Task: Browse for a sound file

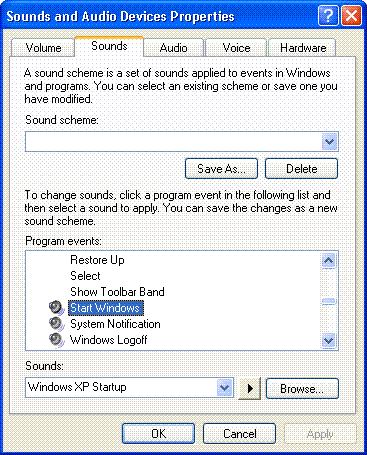Action: [302, 388]
